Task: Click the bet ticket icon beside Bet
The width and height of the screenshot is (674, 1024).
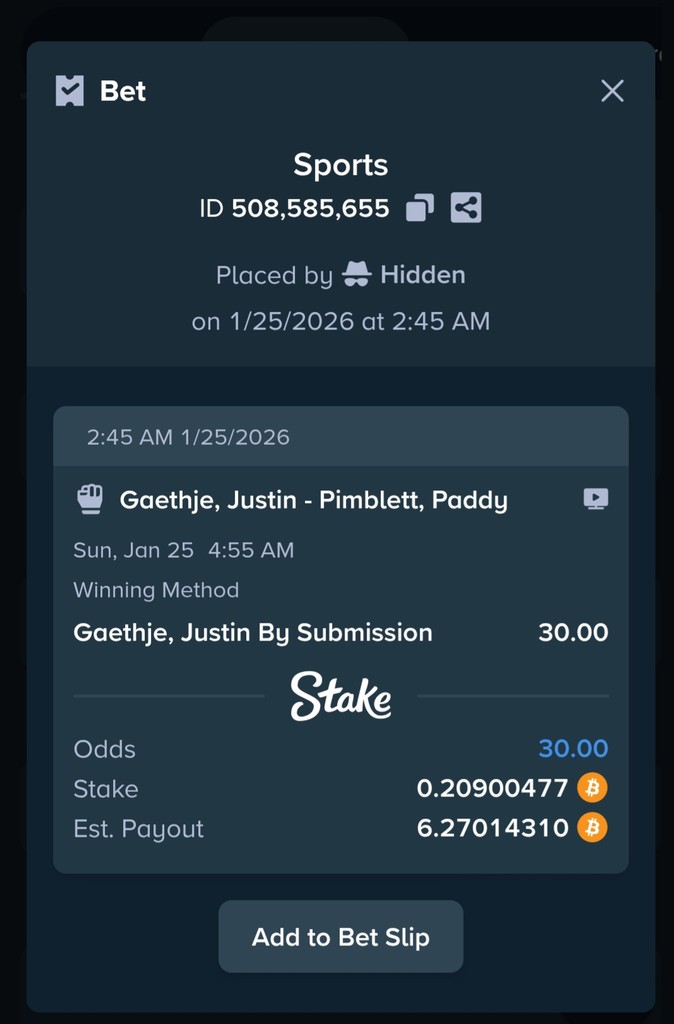Action: click(69, 91)
